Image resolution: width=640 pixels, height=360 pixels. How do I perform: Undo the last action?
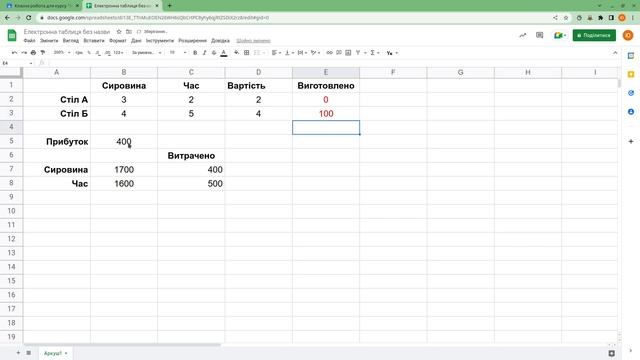point(14,53)
